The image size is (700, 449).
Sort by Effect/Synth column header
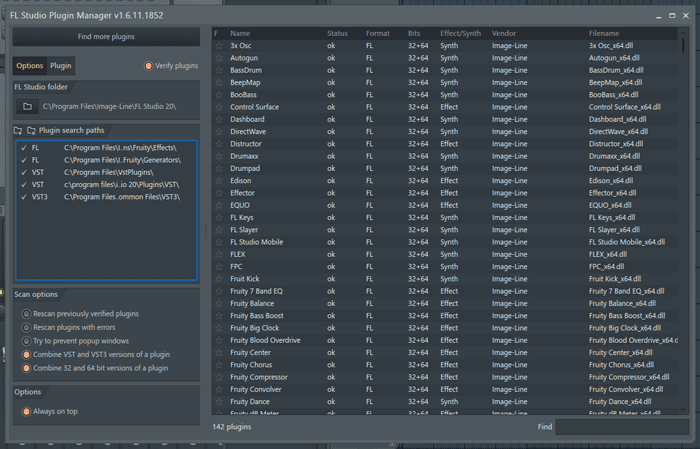click(x=460, y=33)
